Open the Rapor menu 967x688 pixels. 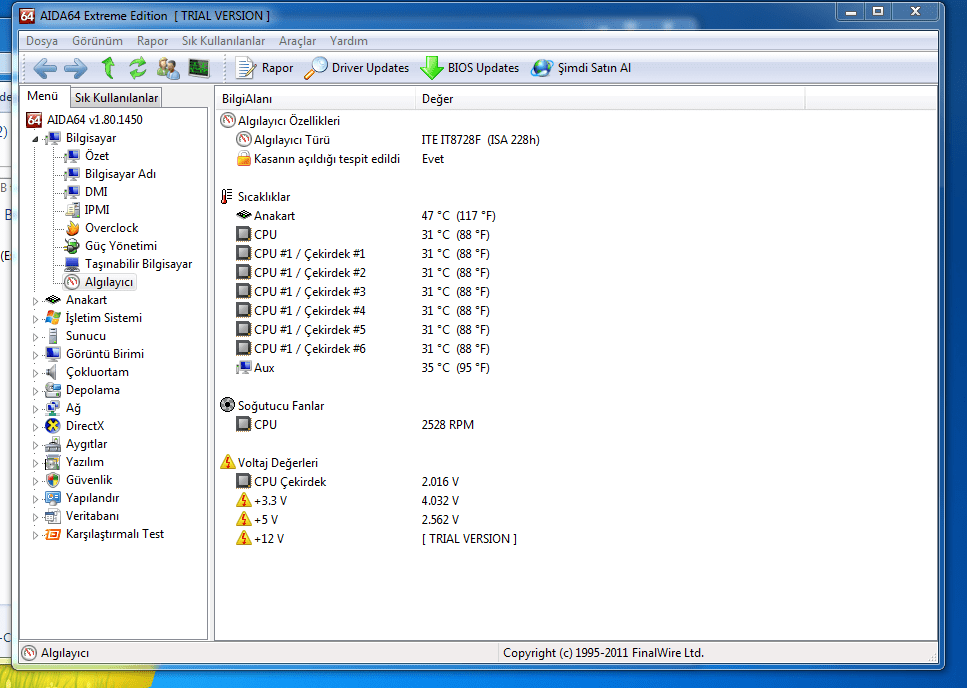tap(152, 41)
